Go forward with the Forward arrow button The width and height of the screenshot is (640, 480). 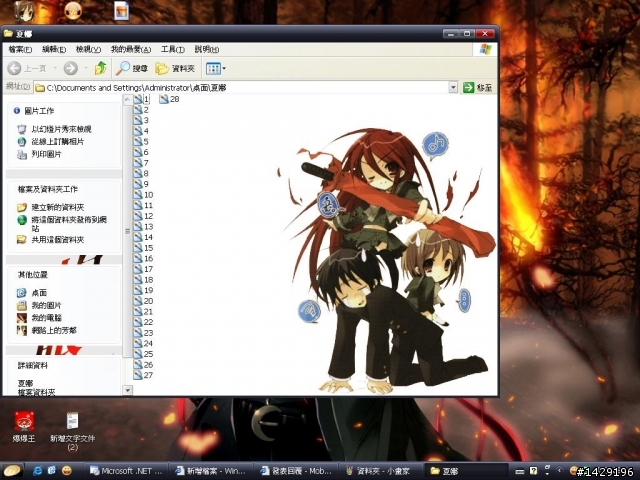pyautogui.click(x=71, y=68)
